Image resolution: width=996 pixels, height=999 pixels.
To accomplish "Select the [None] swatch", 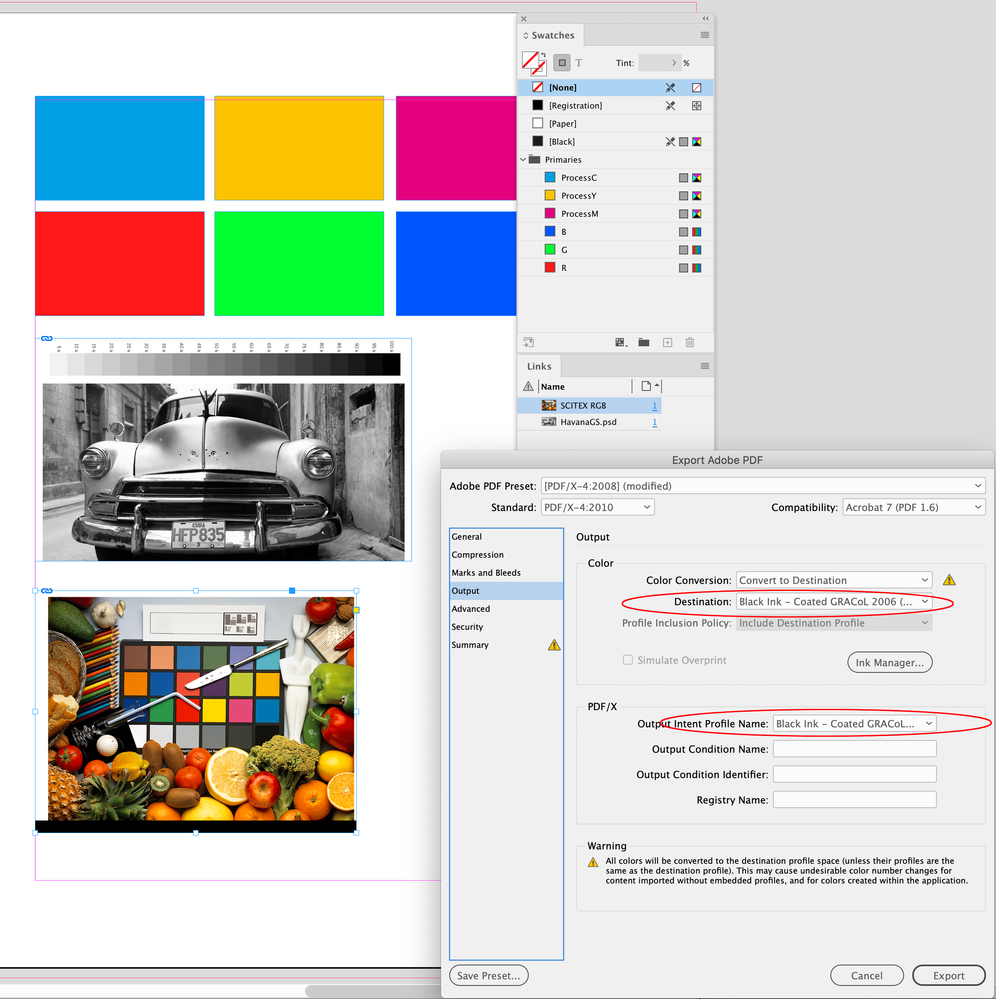I will coord(615,87).
